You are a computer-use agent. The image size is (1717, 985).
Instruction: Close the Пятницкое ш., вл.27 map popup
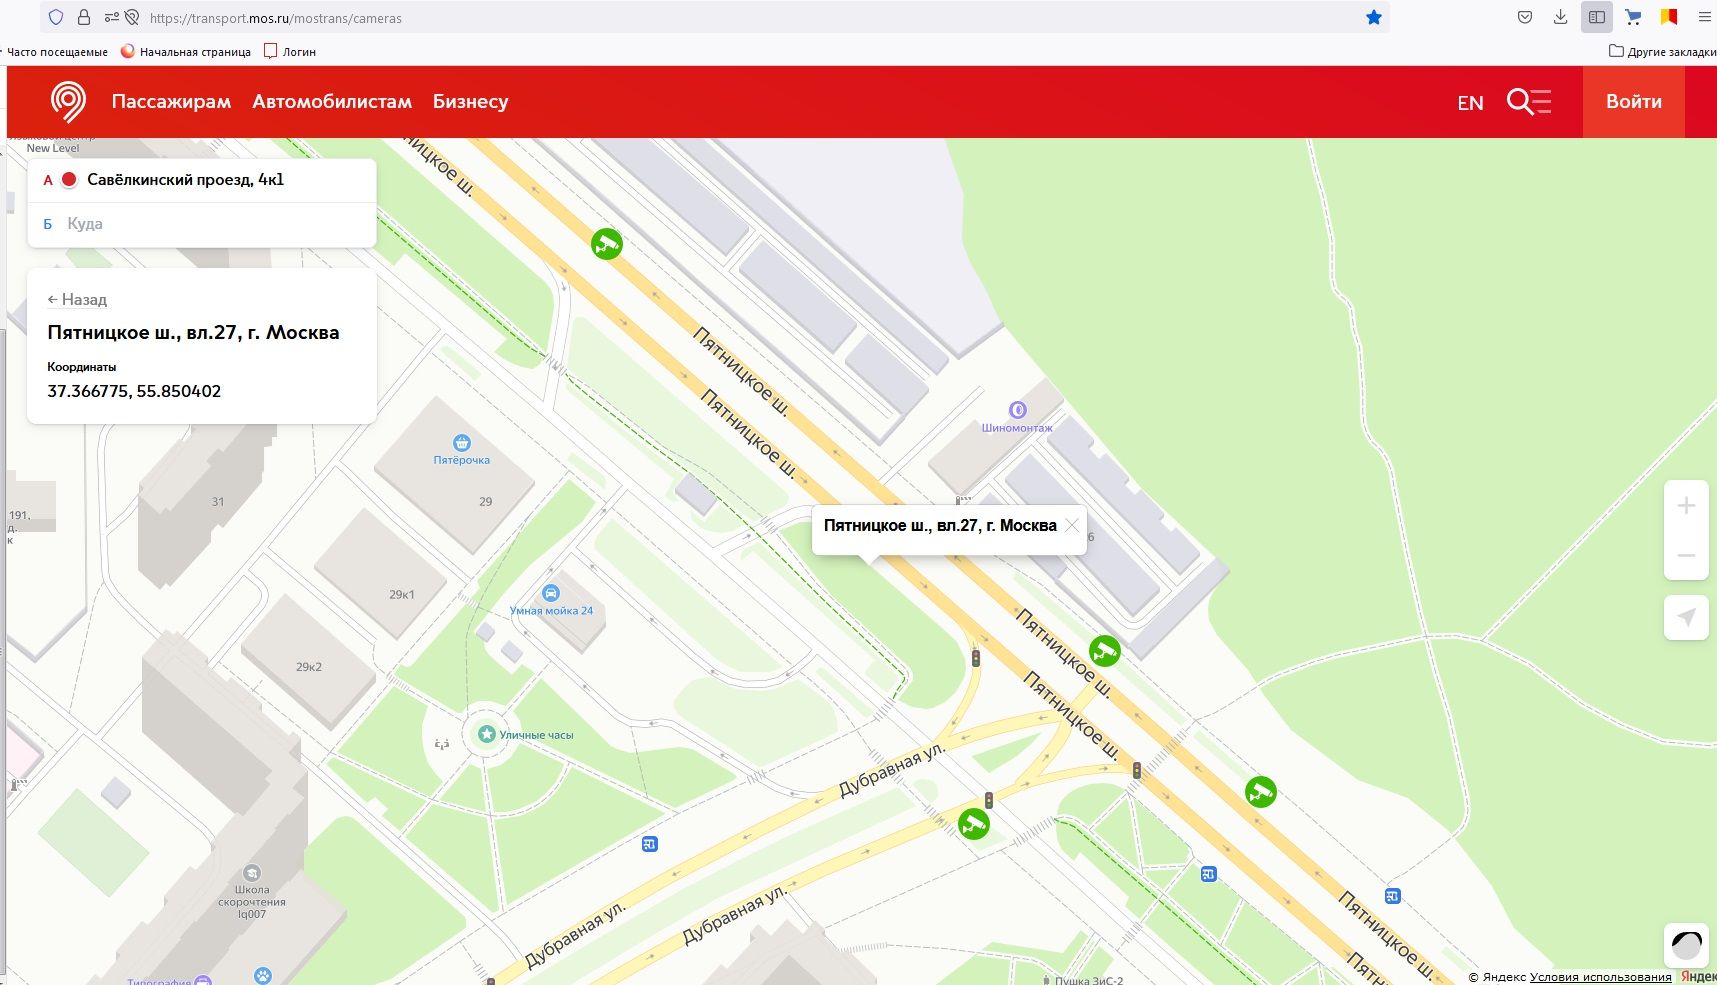click(1072, 526)
